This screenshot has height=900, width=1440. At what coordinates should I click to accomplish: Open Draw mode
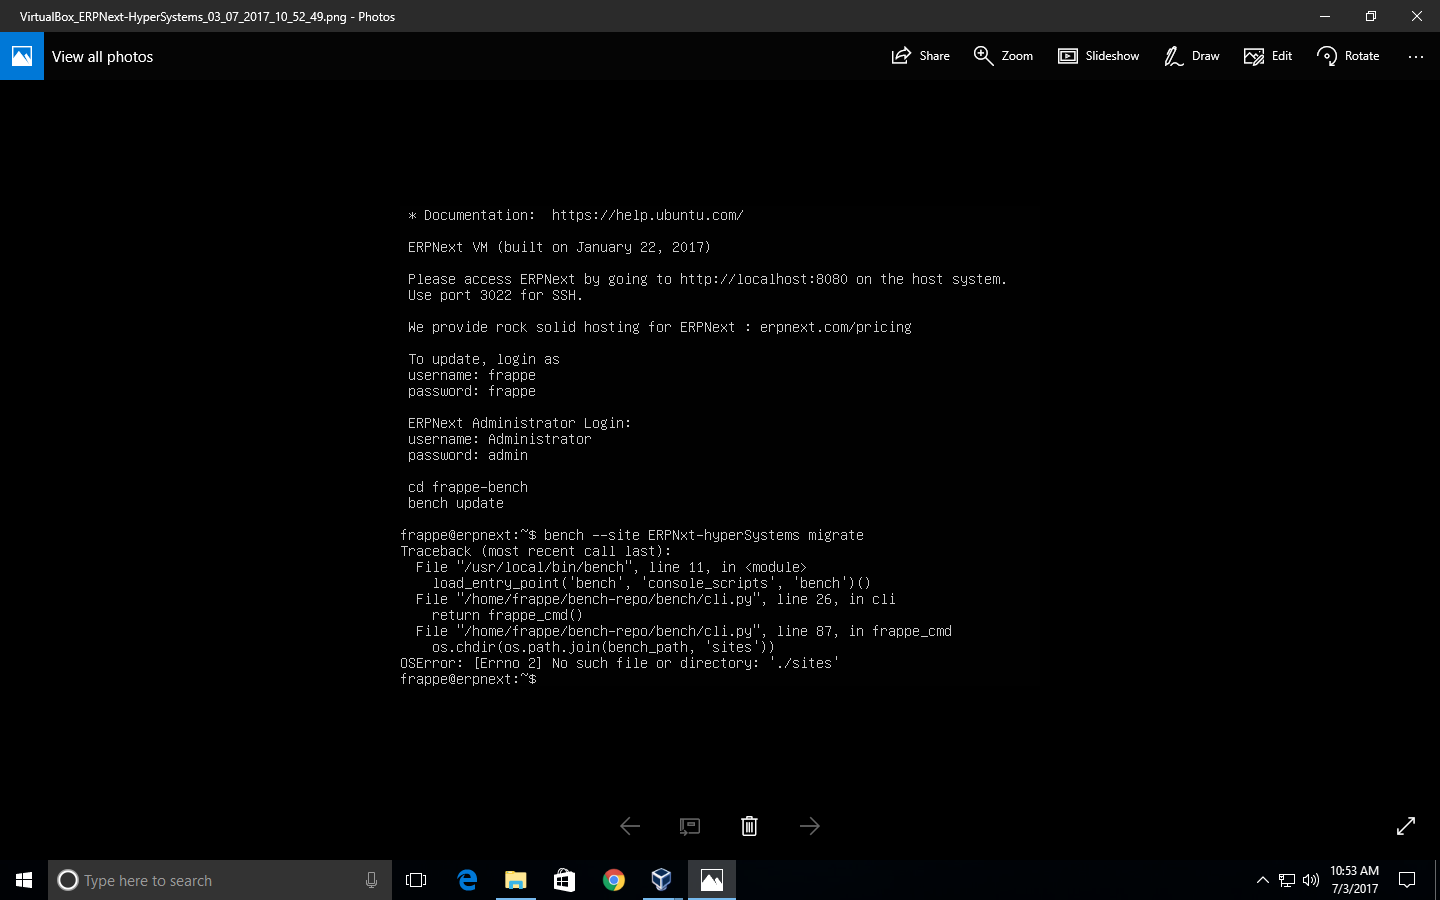tap(1191, 56)
